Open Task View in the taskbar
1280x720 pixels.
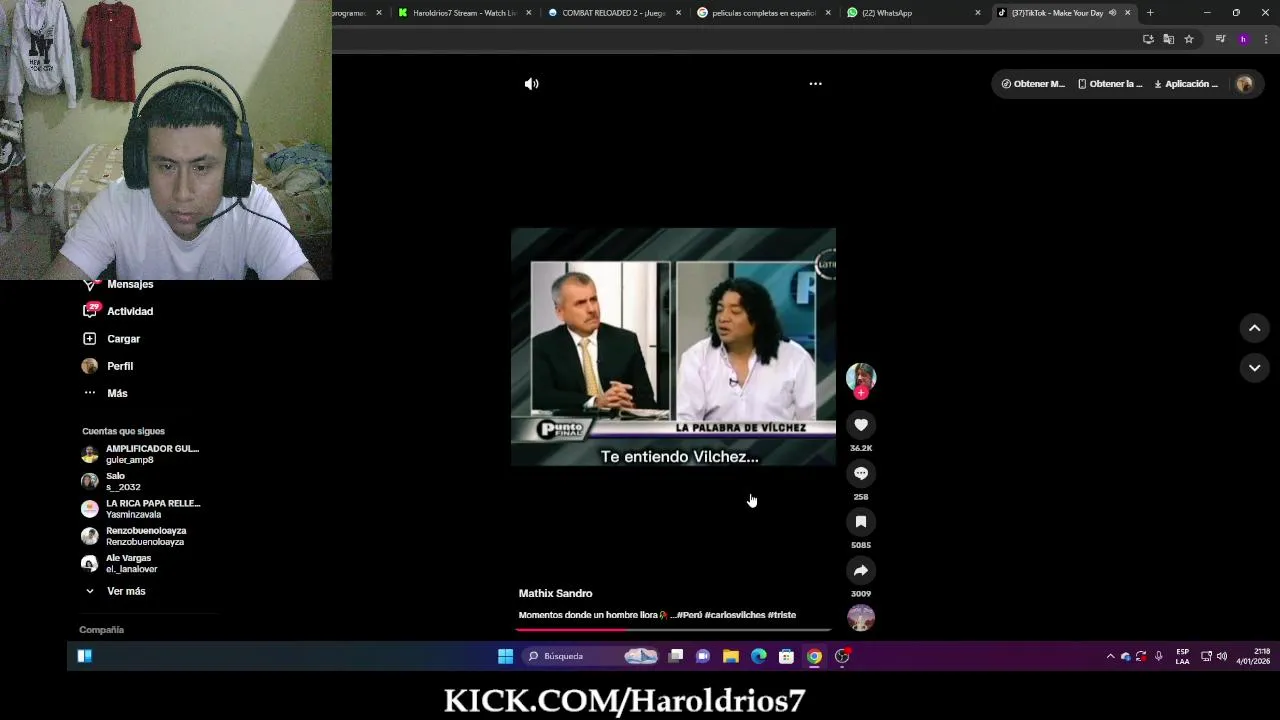676,656
